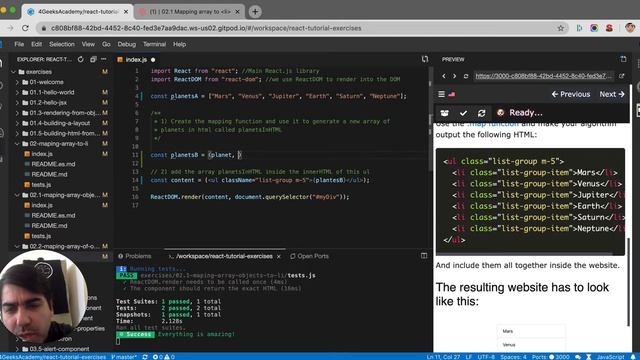640x360 pixels.
Task: Click the green arrow browser extension icon
Action: coord(579,28)
